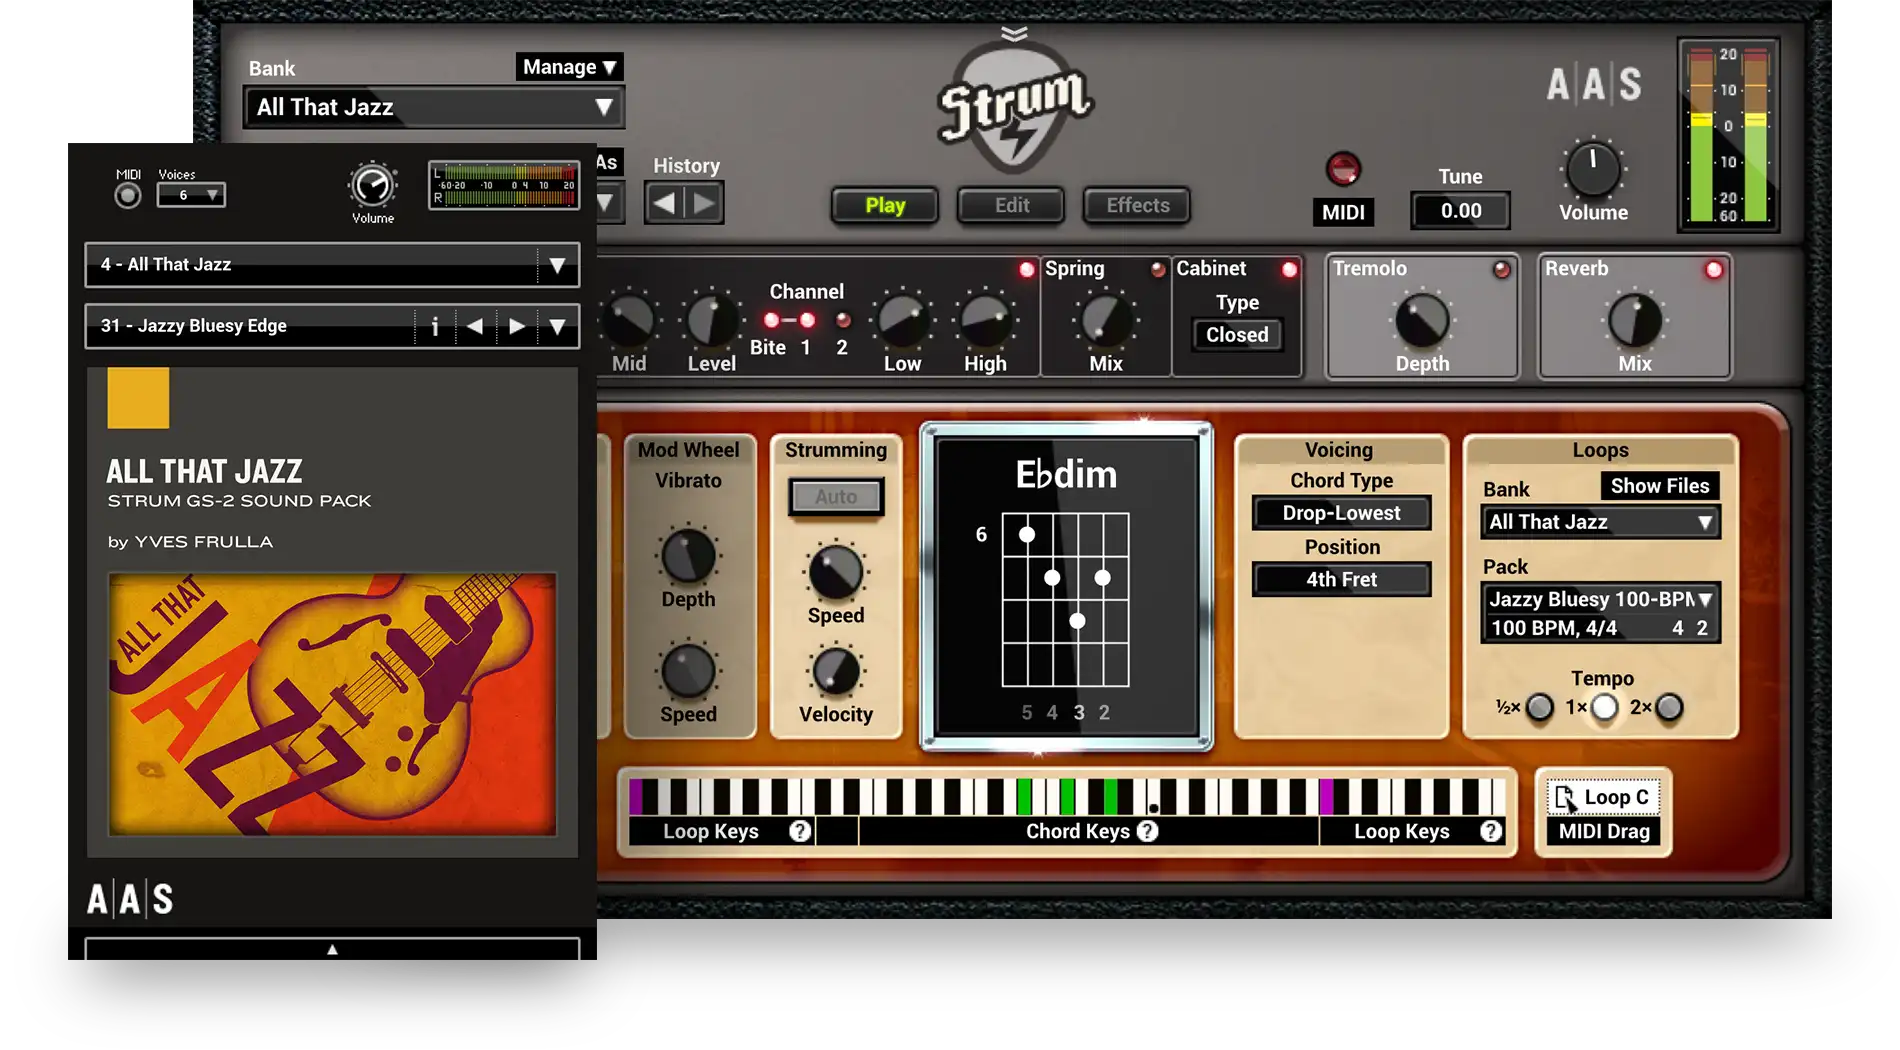Switch to the Edit tab
This screenshot has width=1900, height=1050.
point(1011,205)
